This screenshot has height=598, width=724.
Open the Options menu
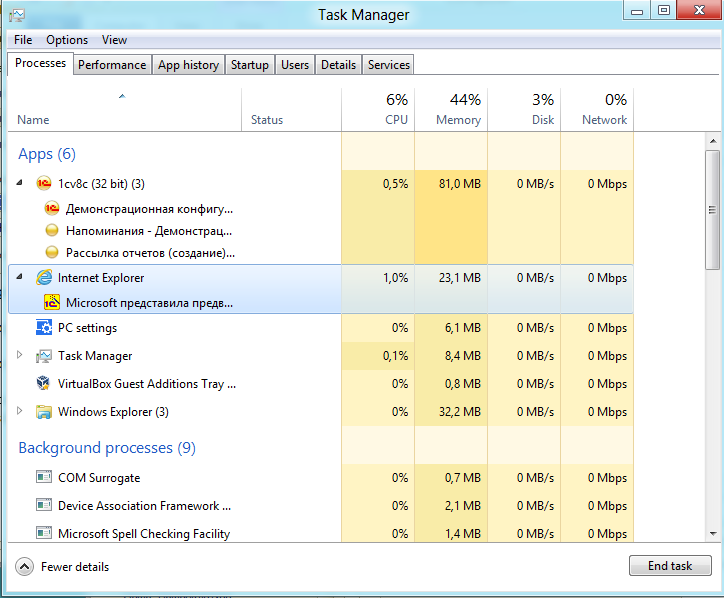click(x=67, y=40)
